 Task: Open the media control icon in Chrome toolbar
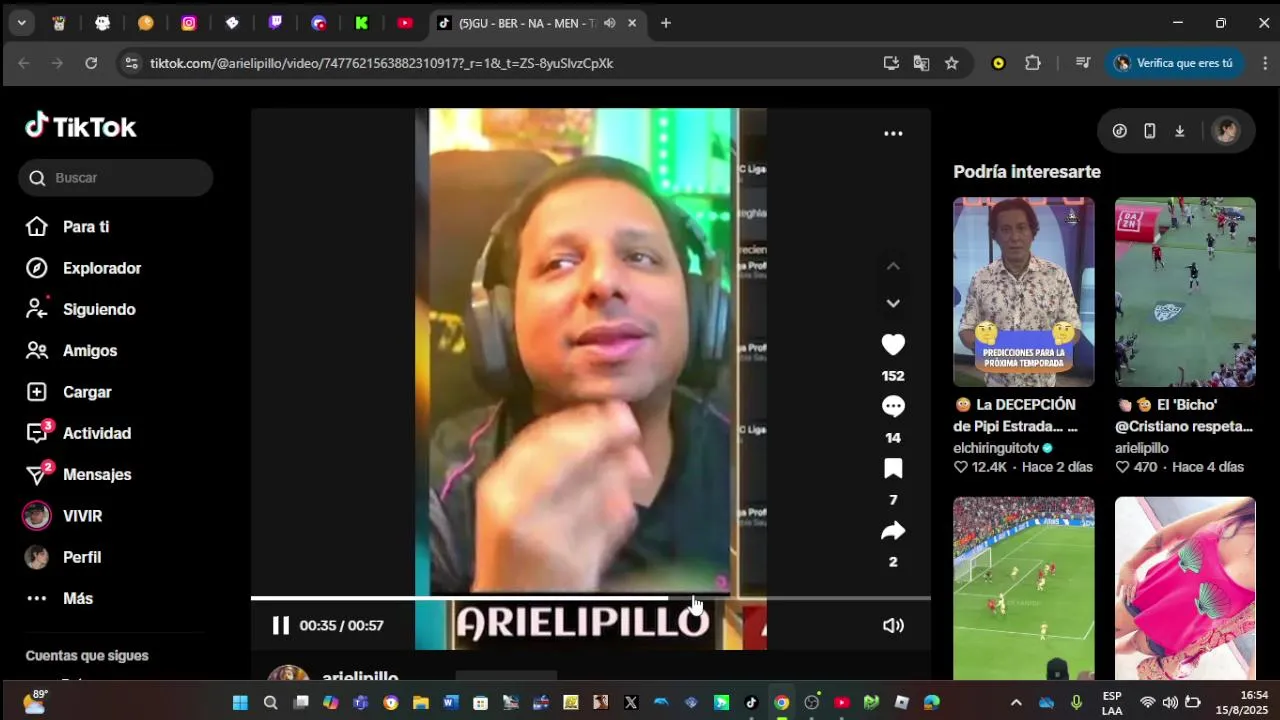[x=1082, y=63]
